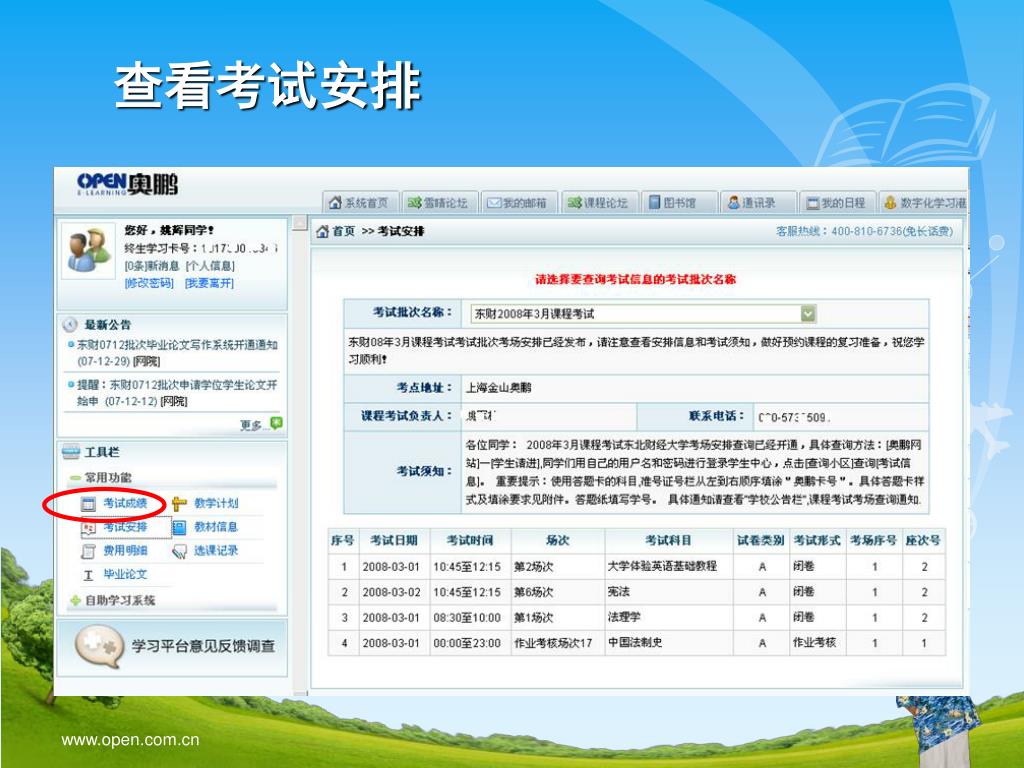Viewport: 1024px width, 768px height.
Task: Click the 考试科目 column header
Action: click(x=668, y=540)
